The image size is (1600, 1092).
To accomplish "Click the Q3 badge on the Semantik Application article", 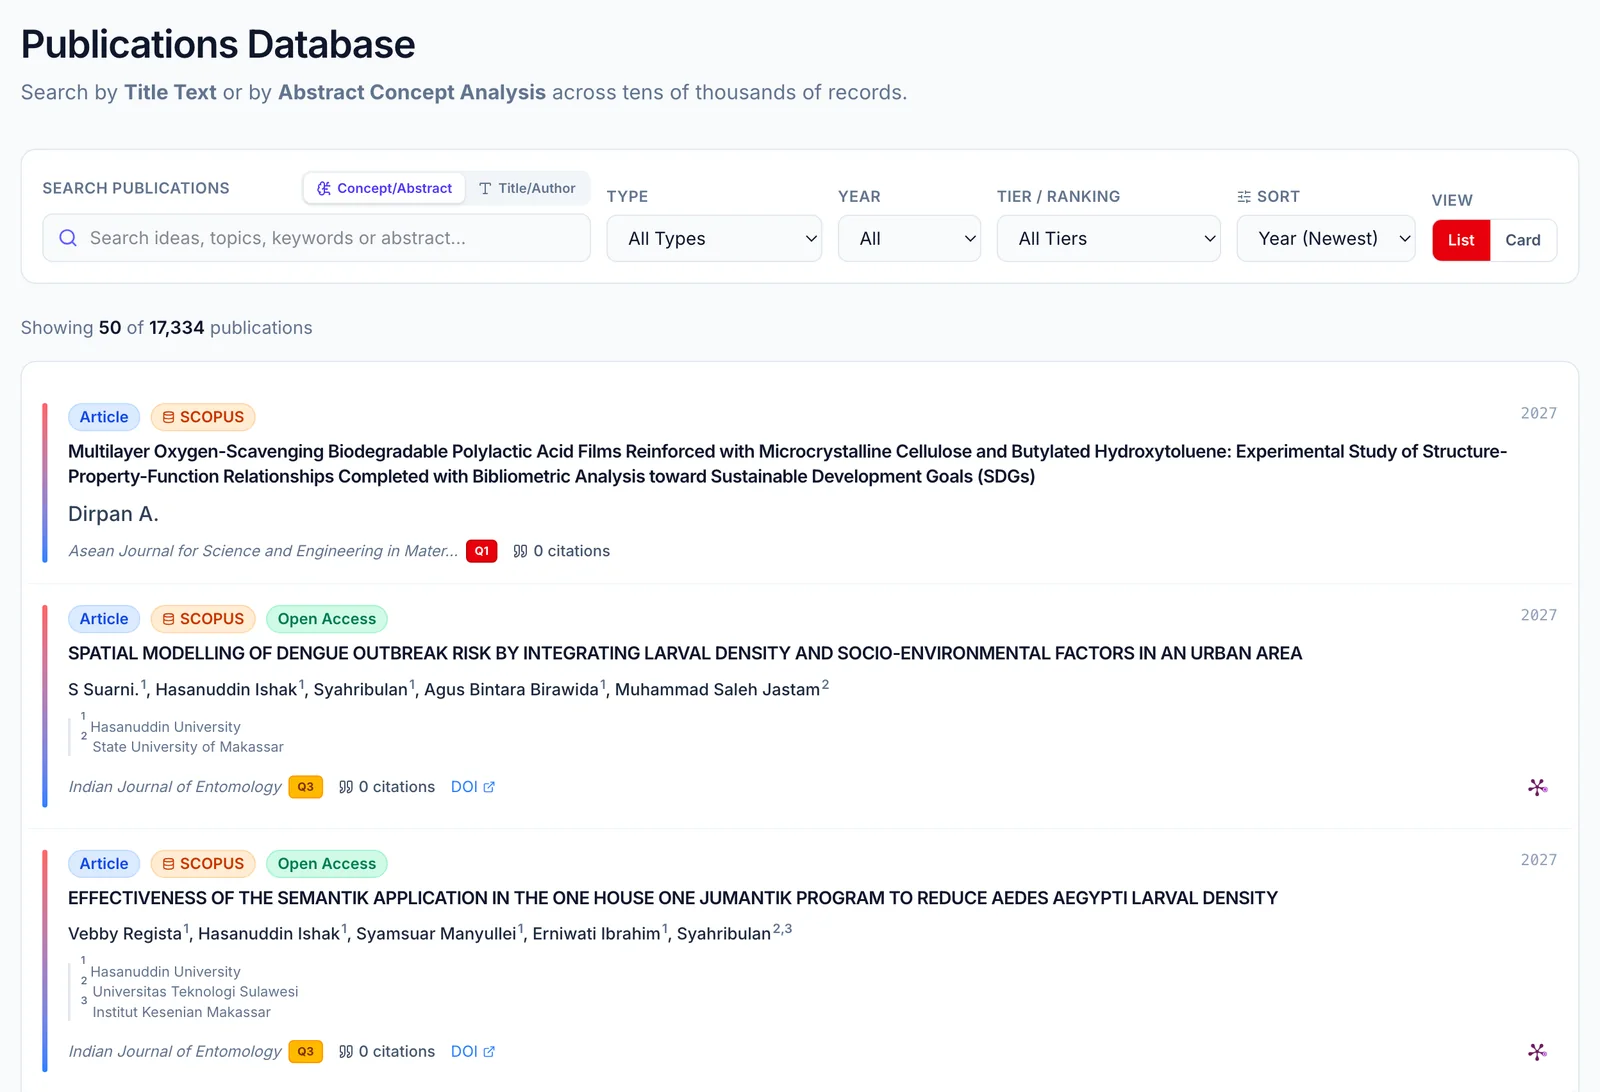I will click(306, 1051).
